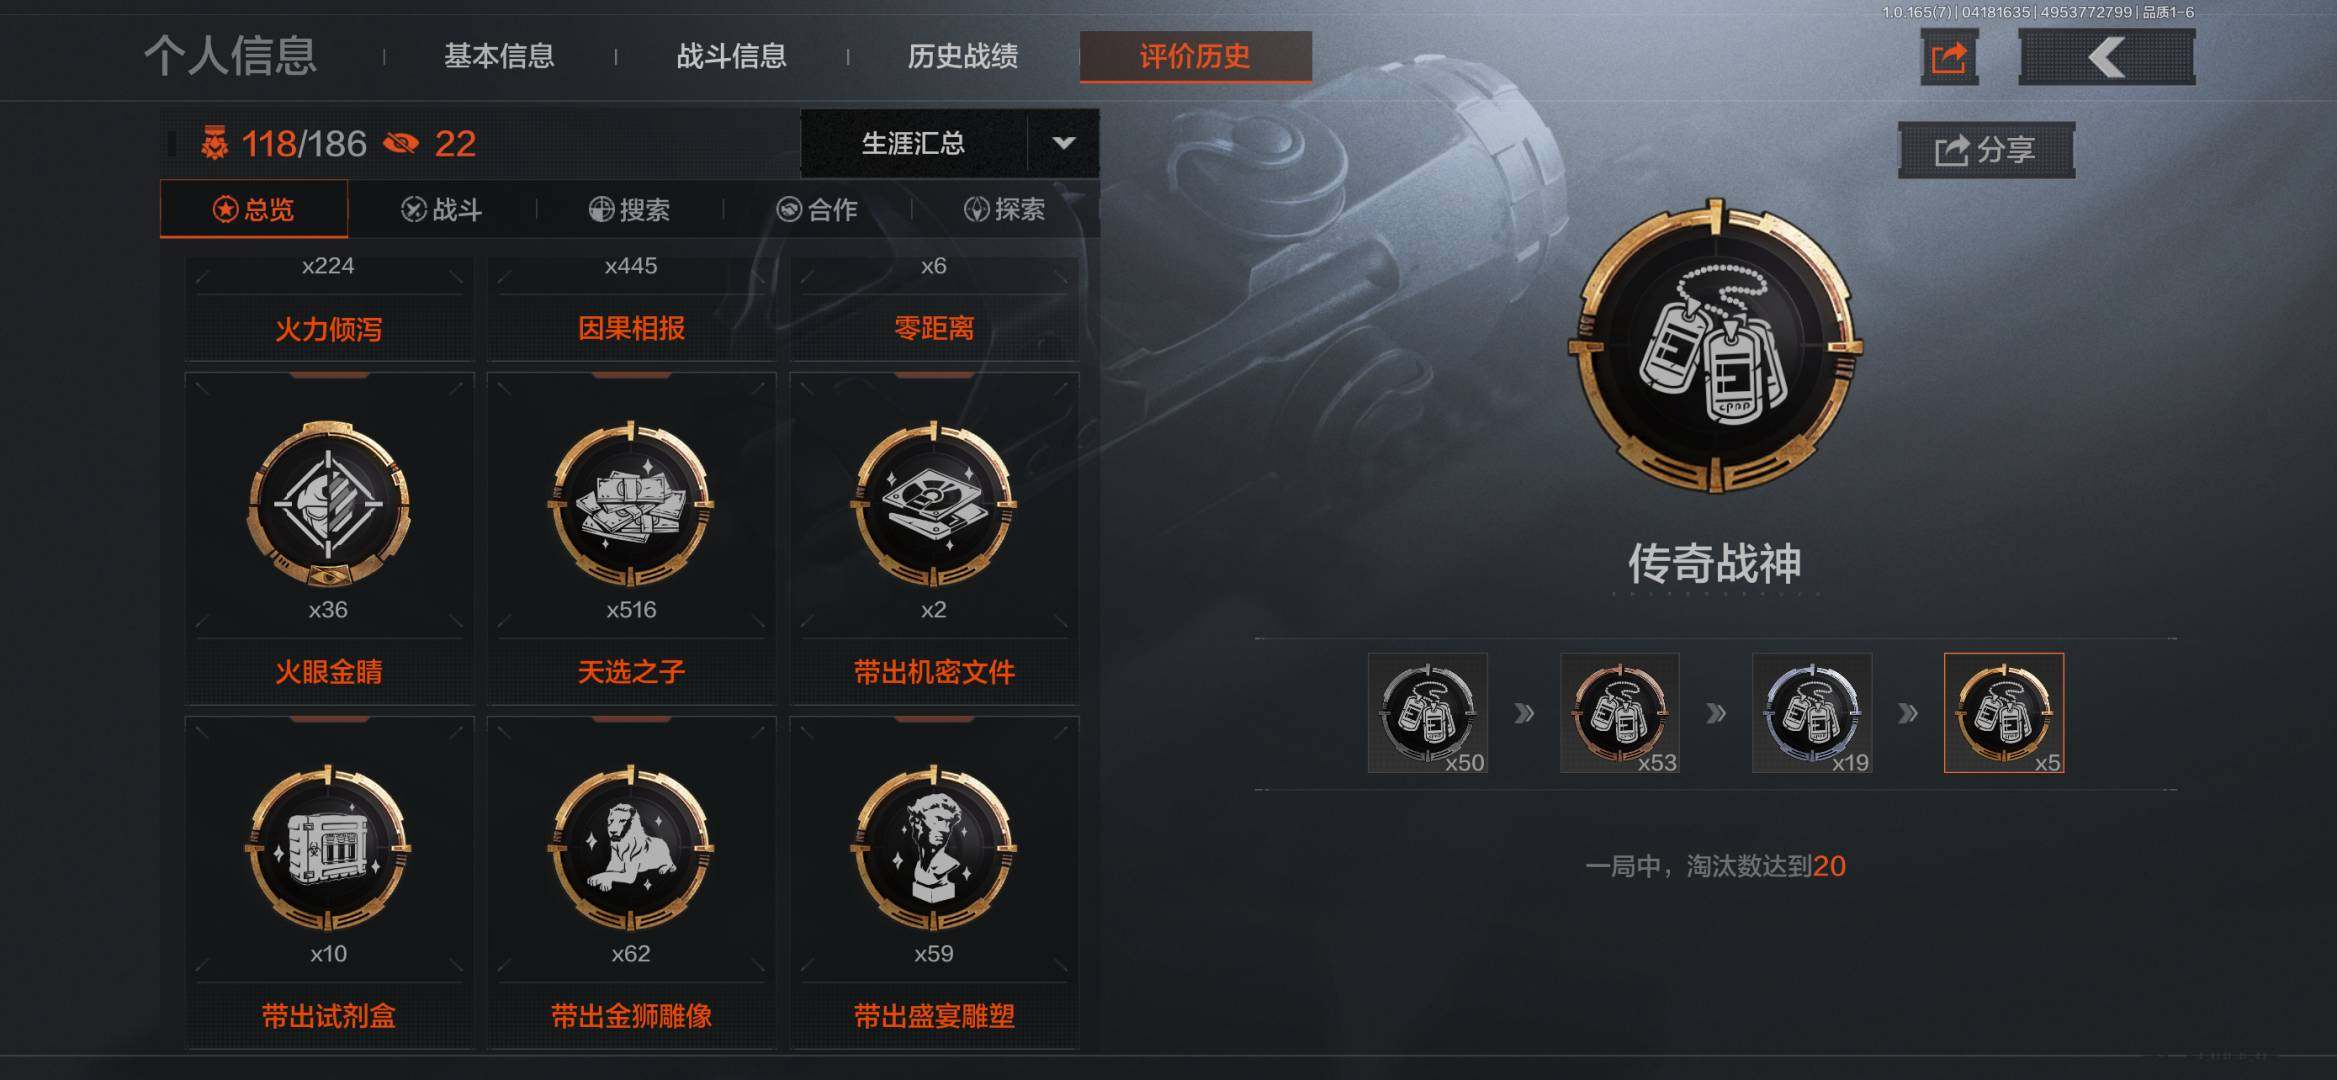The height and width of the screenshot is (1080, 2337).
Task: Select the x53 bronze tier medal thumbnail
Action: [1620, 713]
